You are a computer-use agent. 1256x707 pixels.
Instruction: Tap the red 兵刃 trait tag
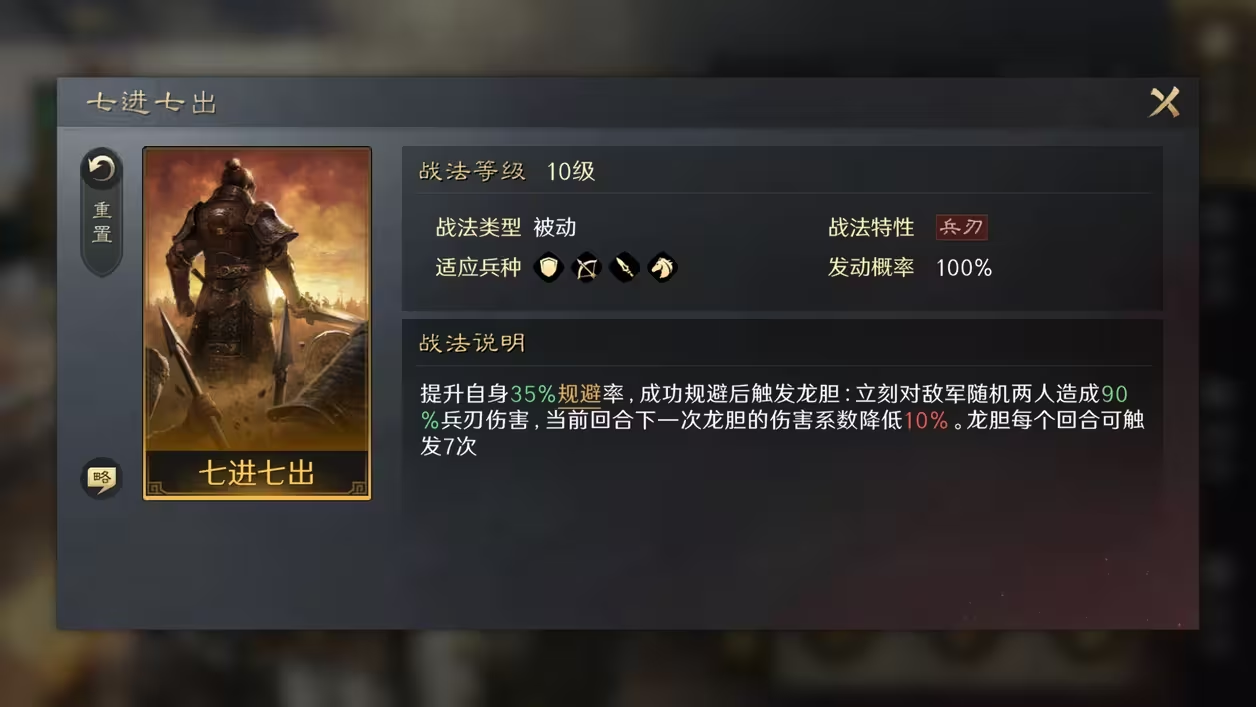point(961,227)
